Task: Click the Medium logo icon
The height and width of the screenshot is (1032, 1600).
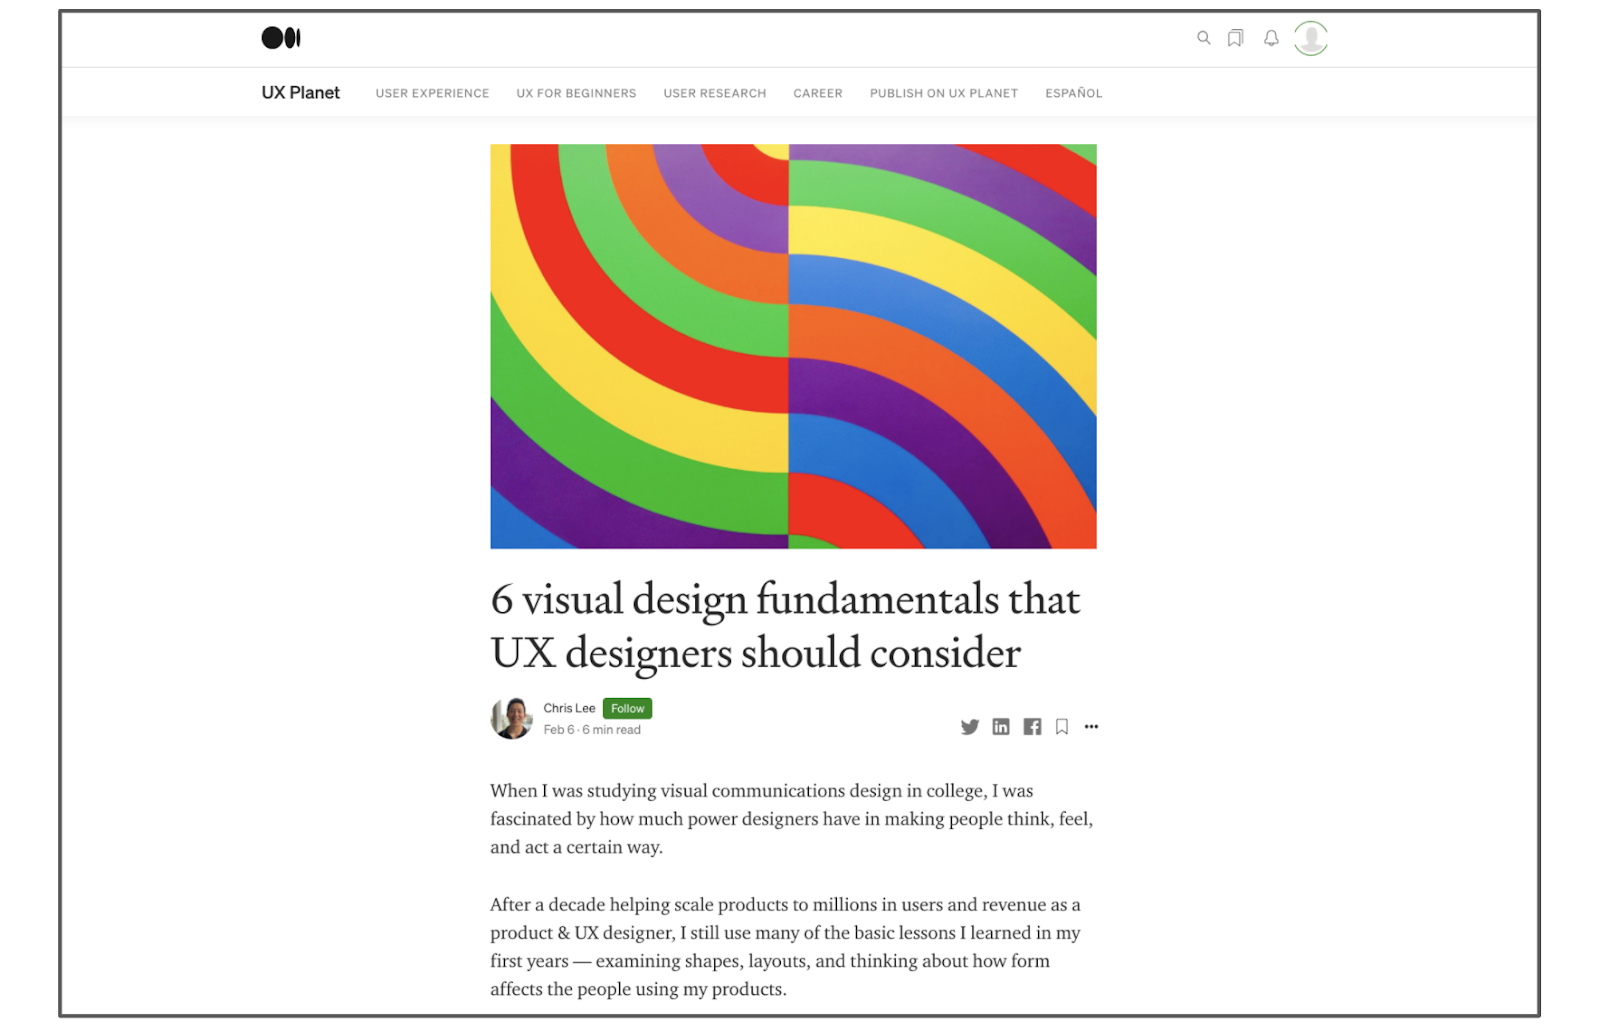Action: [x=281, y=38]
